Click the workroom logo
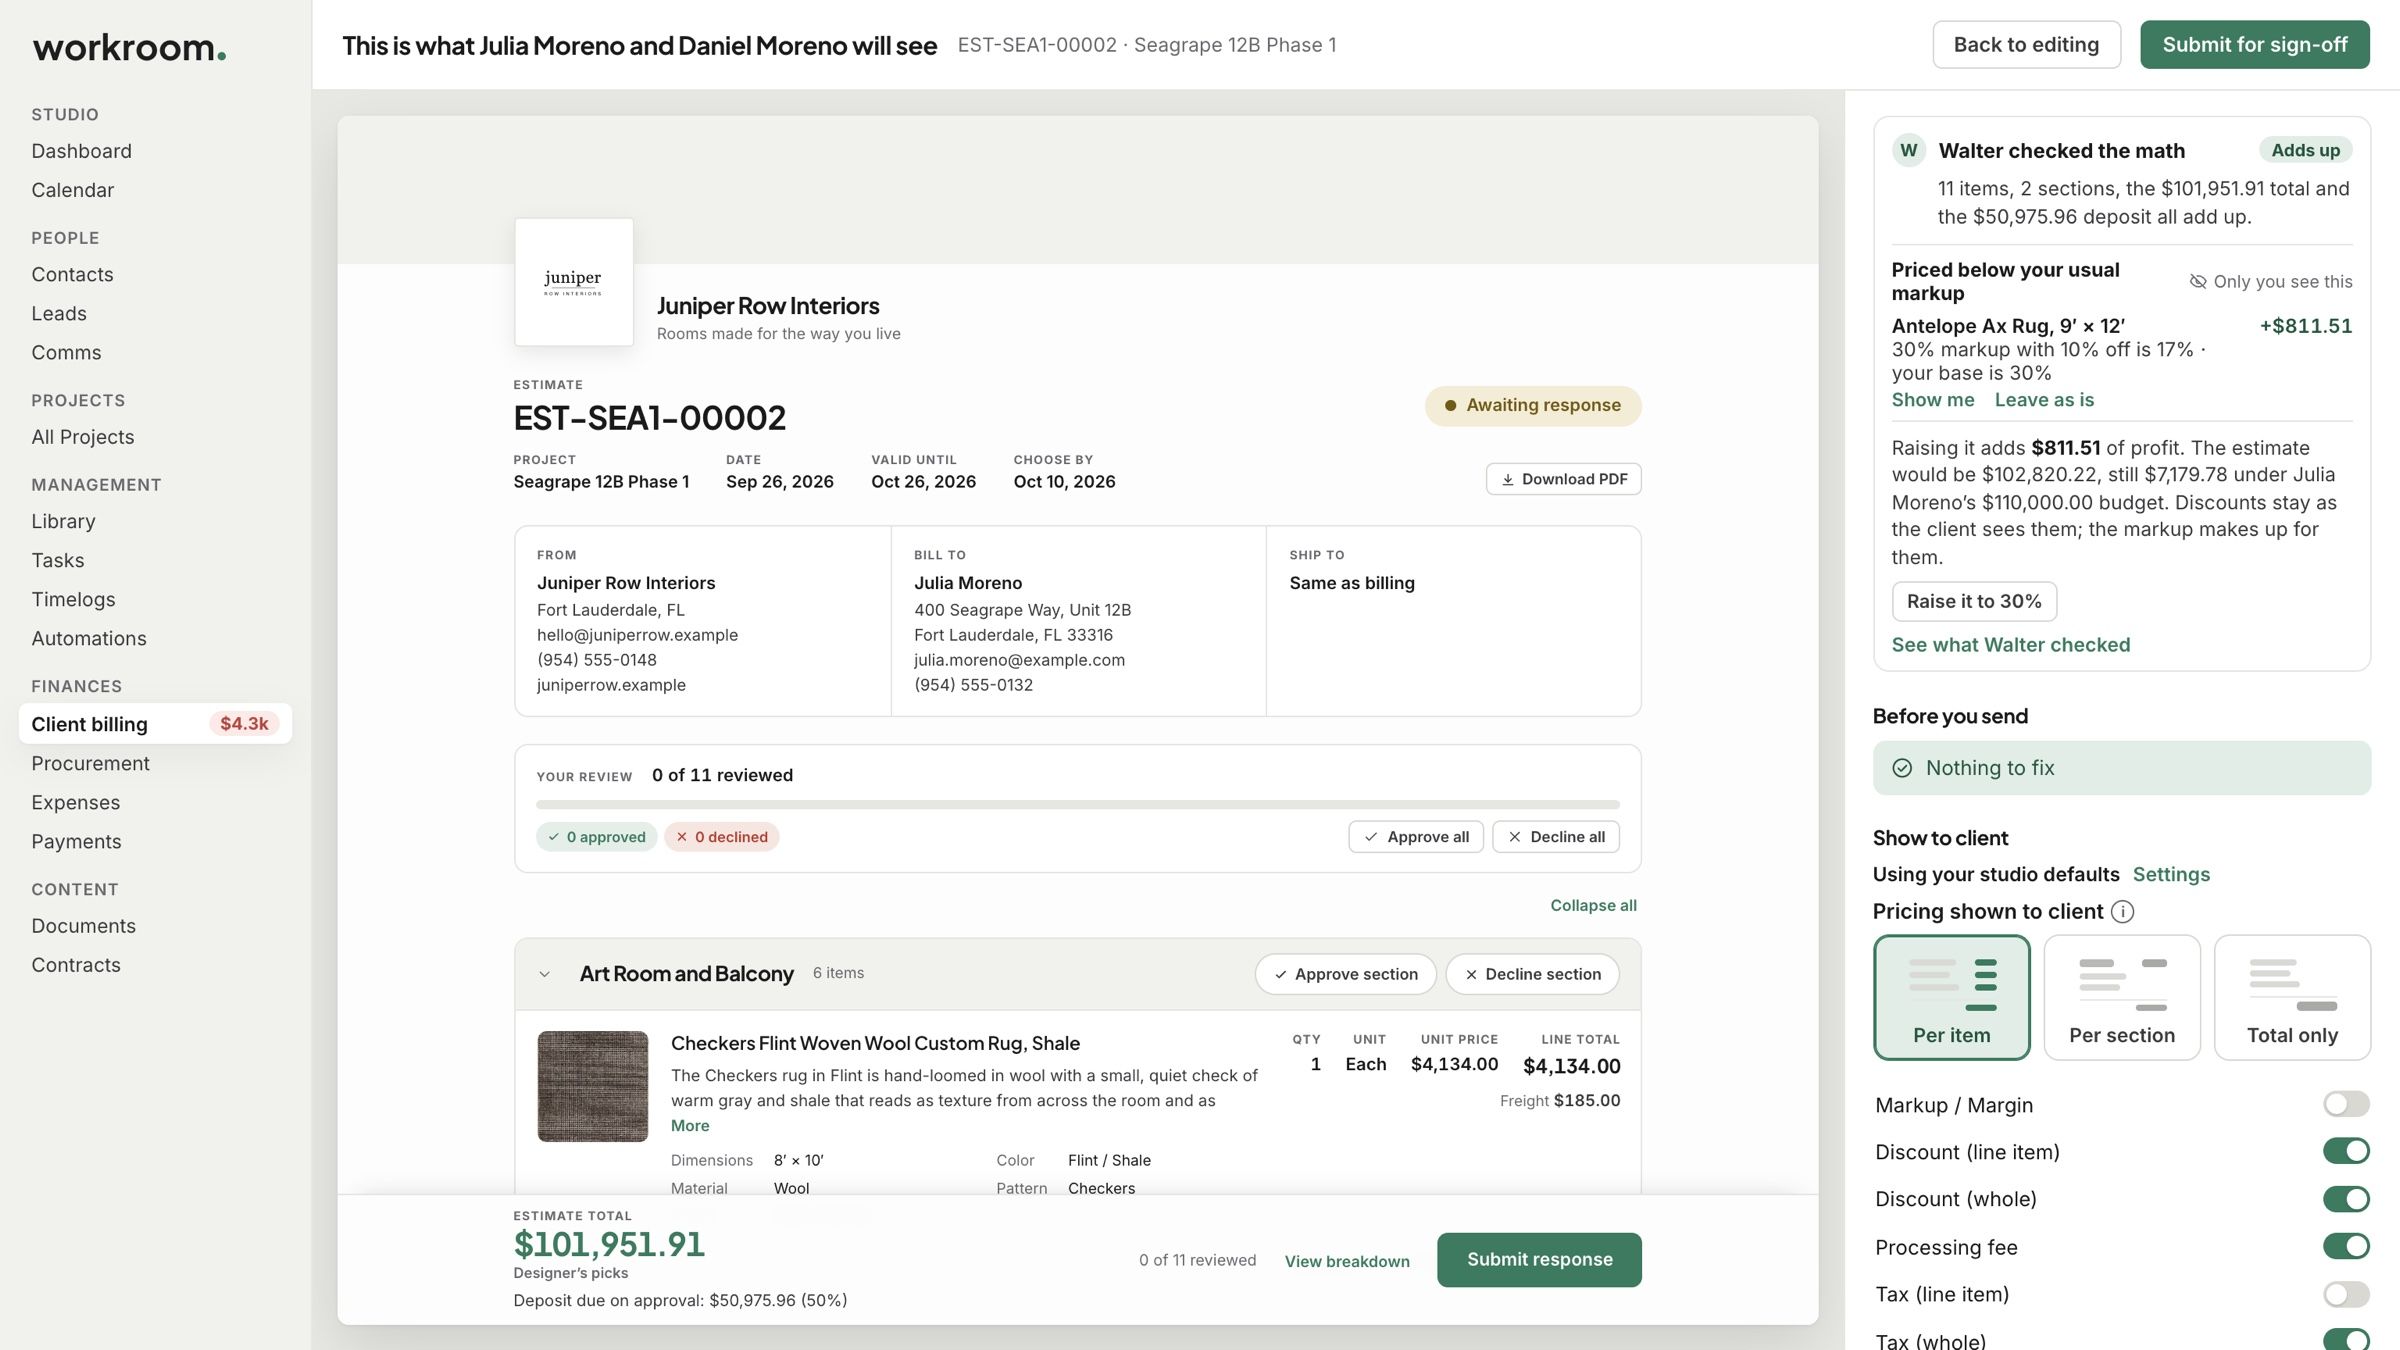 pyautogui.click(x=129, y=47)
